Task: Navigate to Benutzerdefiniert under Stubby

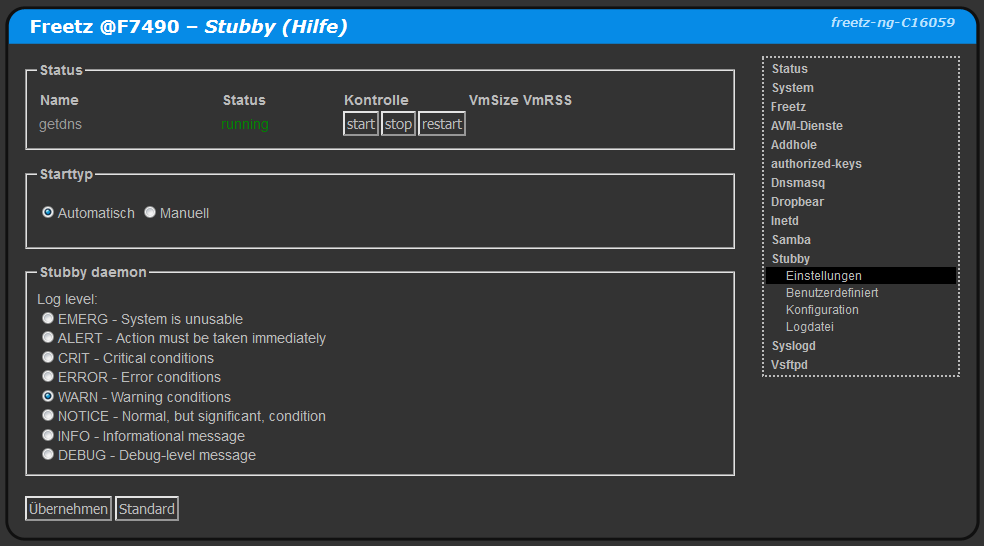Action: 832,293
